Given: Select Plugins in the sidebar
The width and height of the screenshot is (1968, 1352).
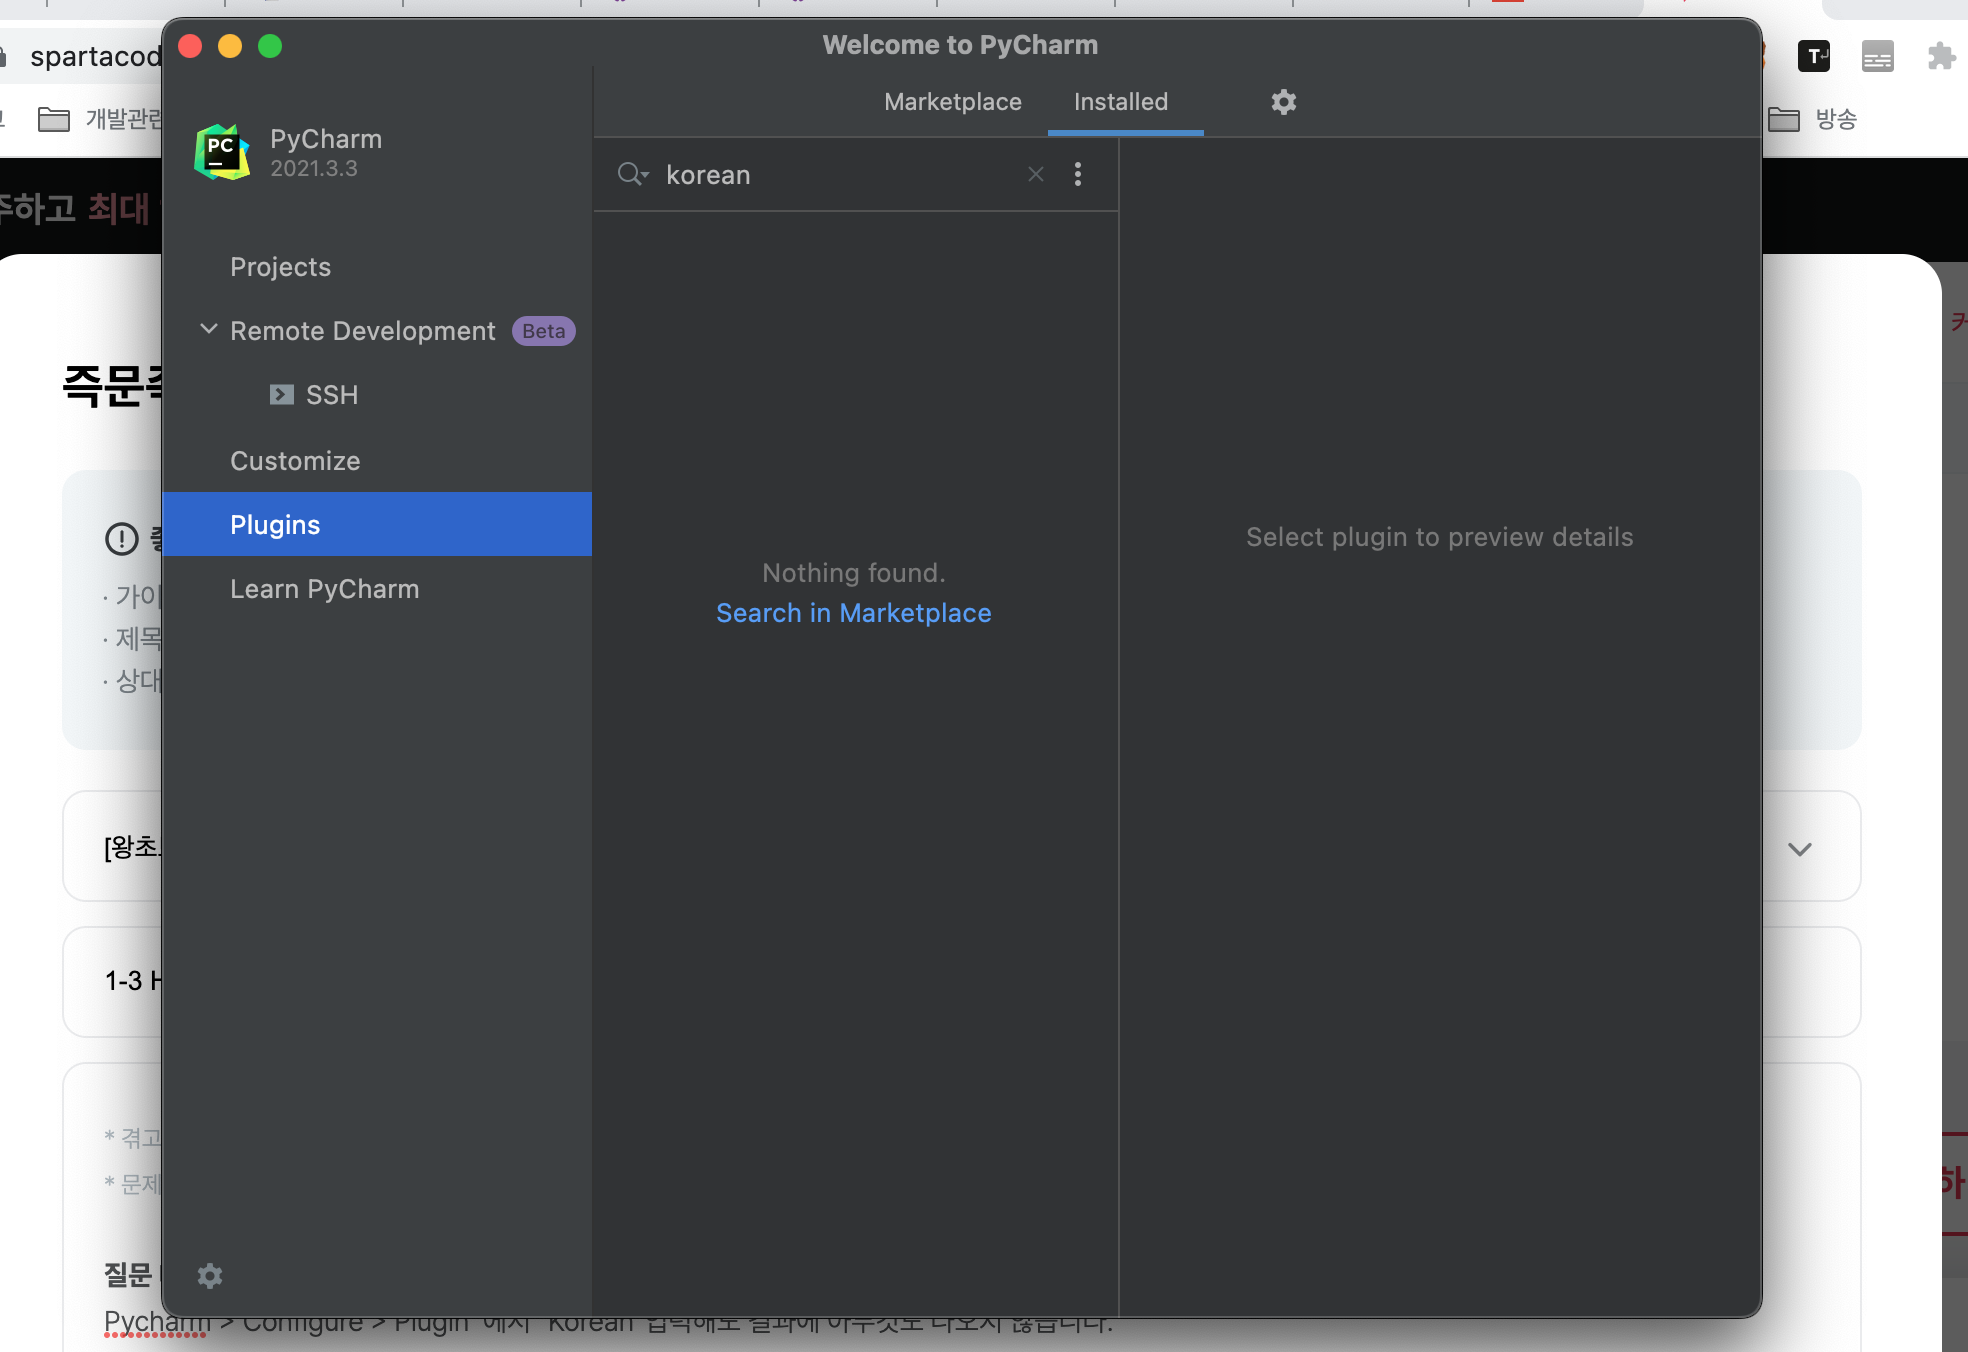Looking at the screenshot, I should coord(377,524).
